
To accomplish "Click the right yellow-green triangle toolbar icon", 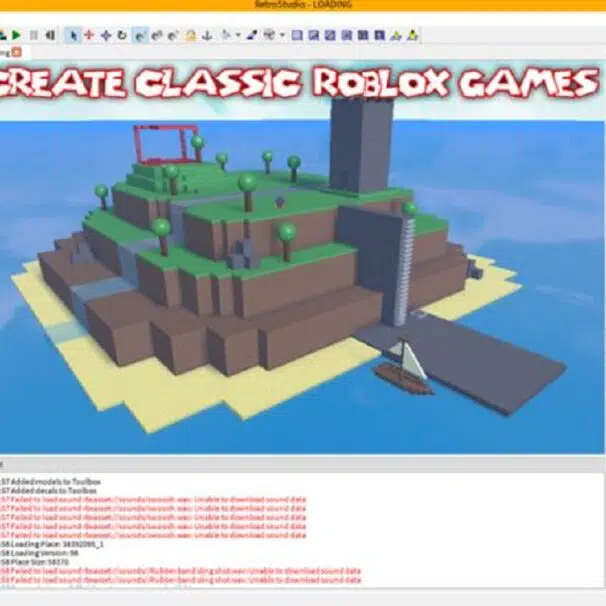I will pyautogui.click(x=413, y=35).
